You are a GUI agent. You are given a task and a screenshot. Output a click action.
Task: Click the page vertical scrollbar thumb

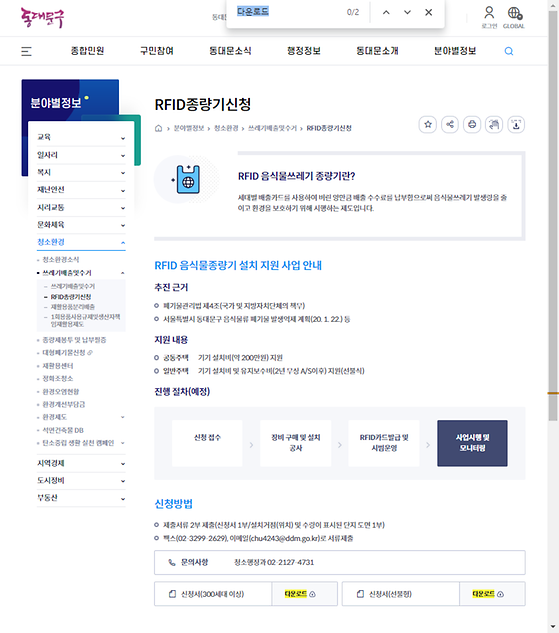553,216
